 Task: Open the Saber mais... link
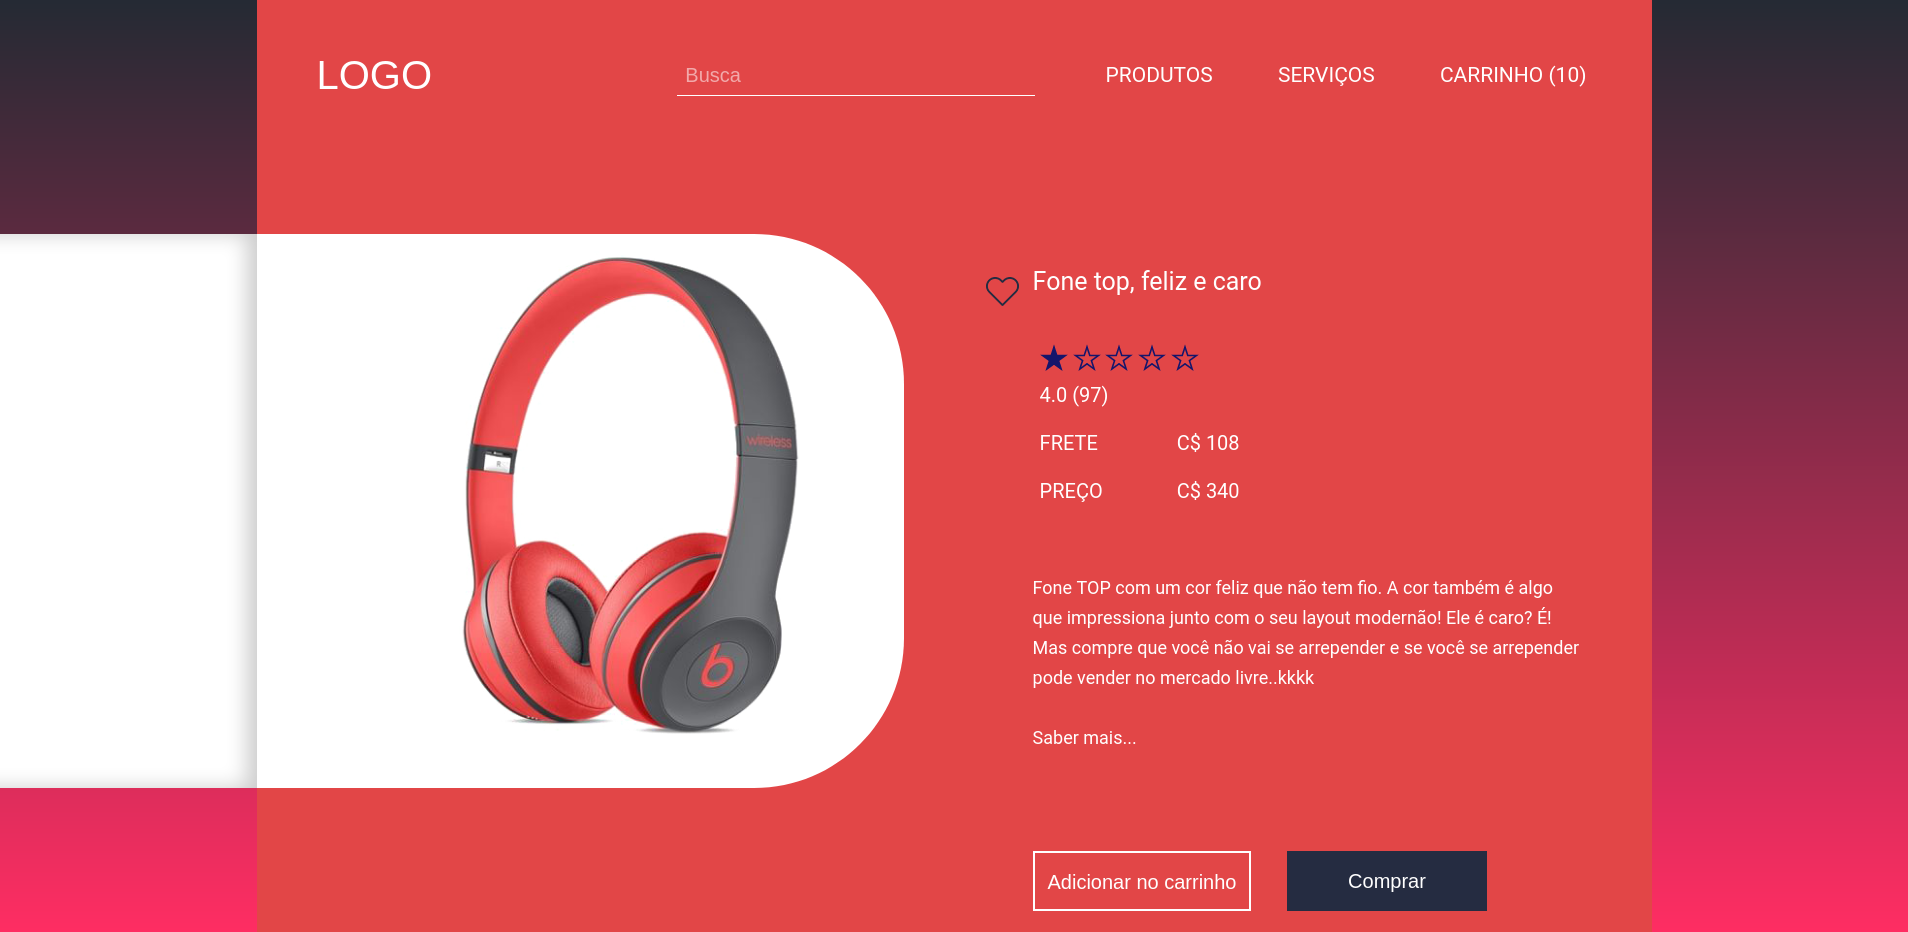point(1084,738)
